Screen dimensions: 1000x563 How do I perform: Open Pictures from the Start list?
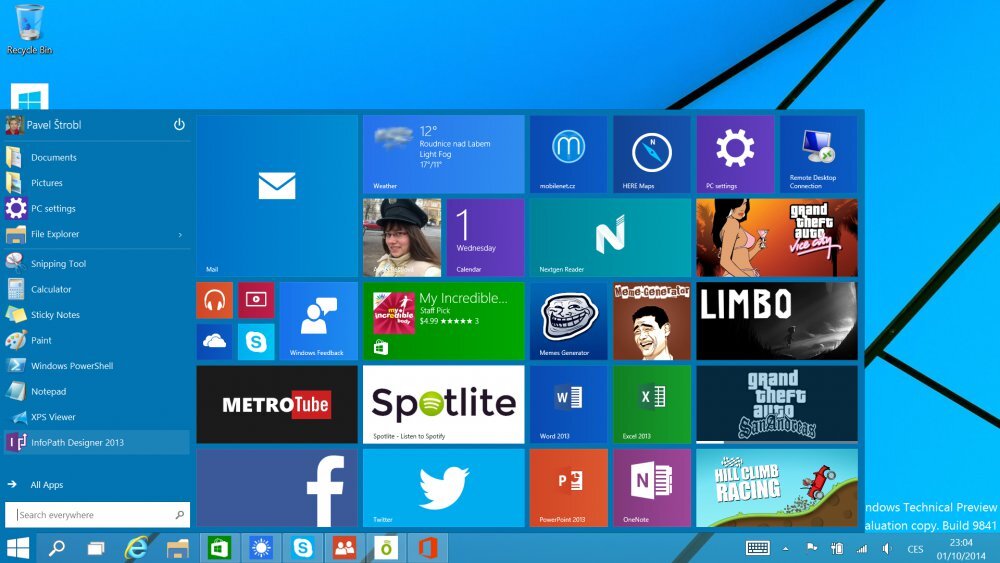(x=97, y=182)
